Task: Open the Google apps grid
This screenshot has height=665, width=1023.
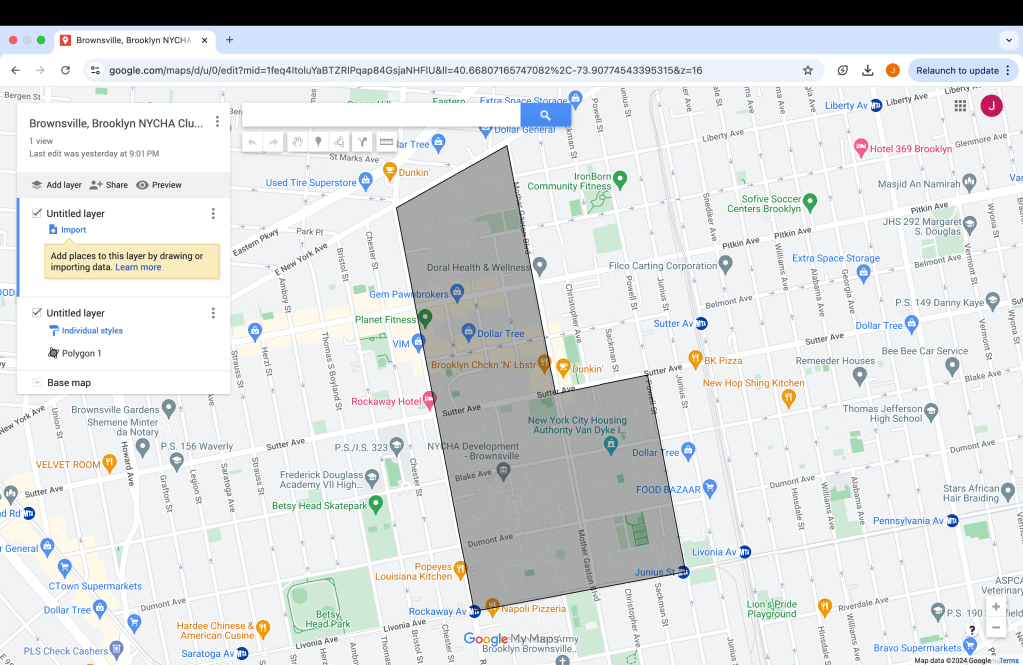Action: (x=960, y=106)
